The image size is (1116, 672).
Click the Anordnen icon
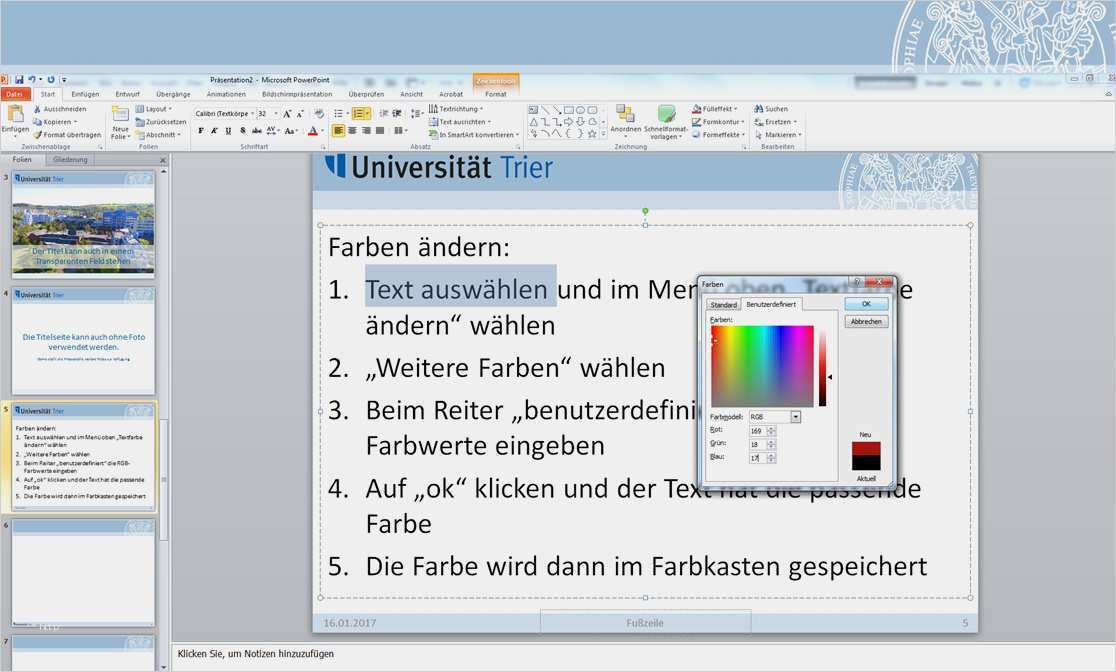pos(625,114)
